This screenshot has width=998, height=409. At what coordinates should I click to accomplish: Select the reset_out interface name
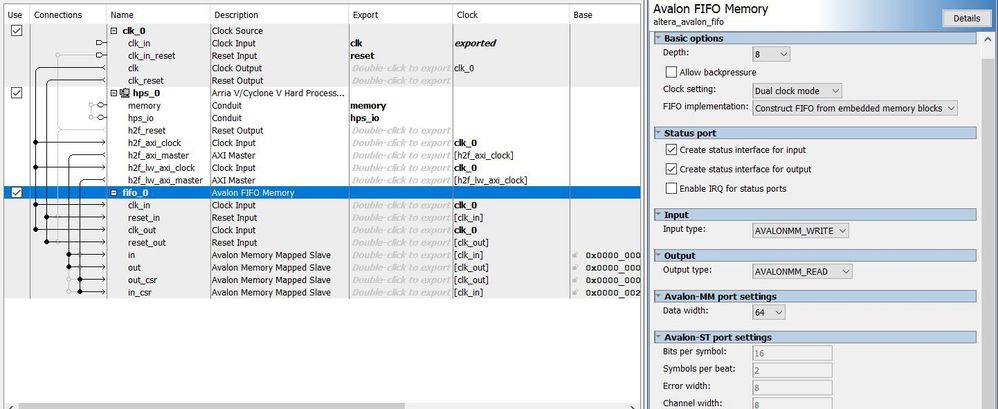point(146,242)
